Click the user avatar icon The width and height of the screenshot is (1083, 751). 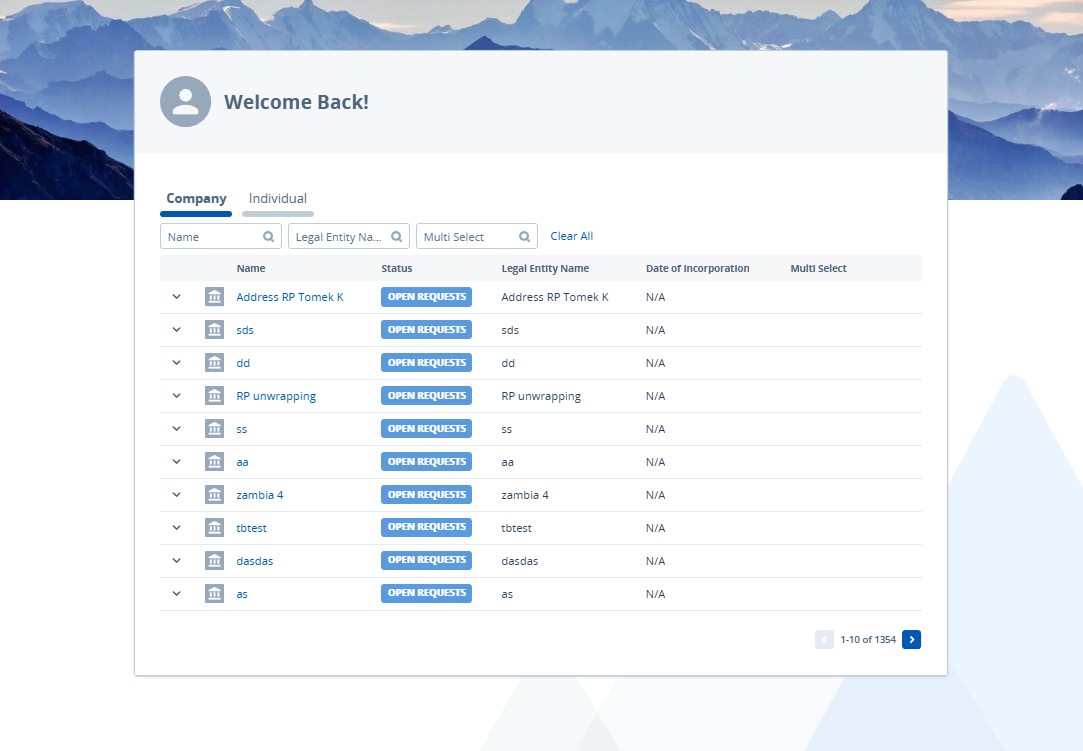coord(185,101)
